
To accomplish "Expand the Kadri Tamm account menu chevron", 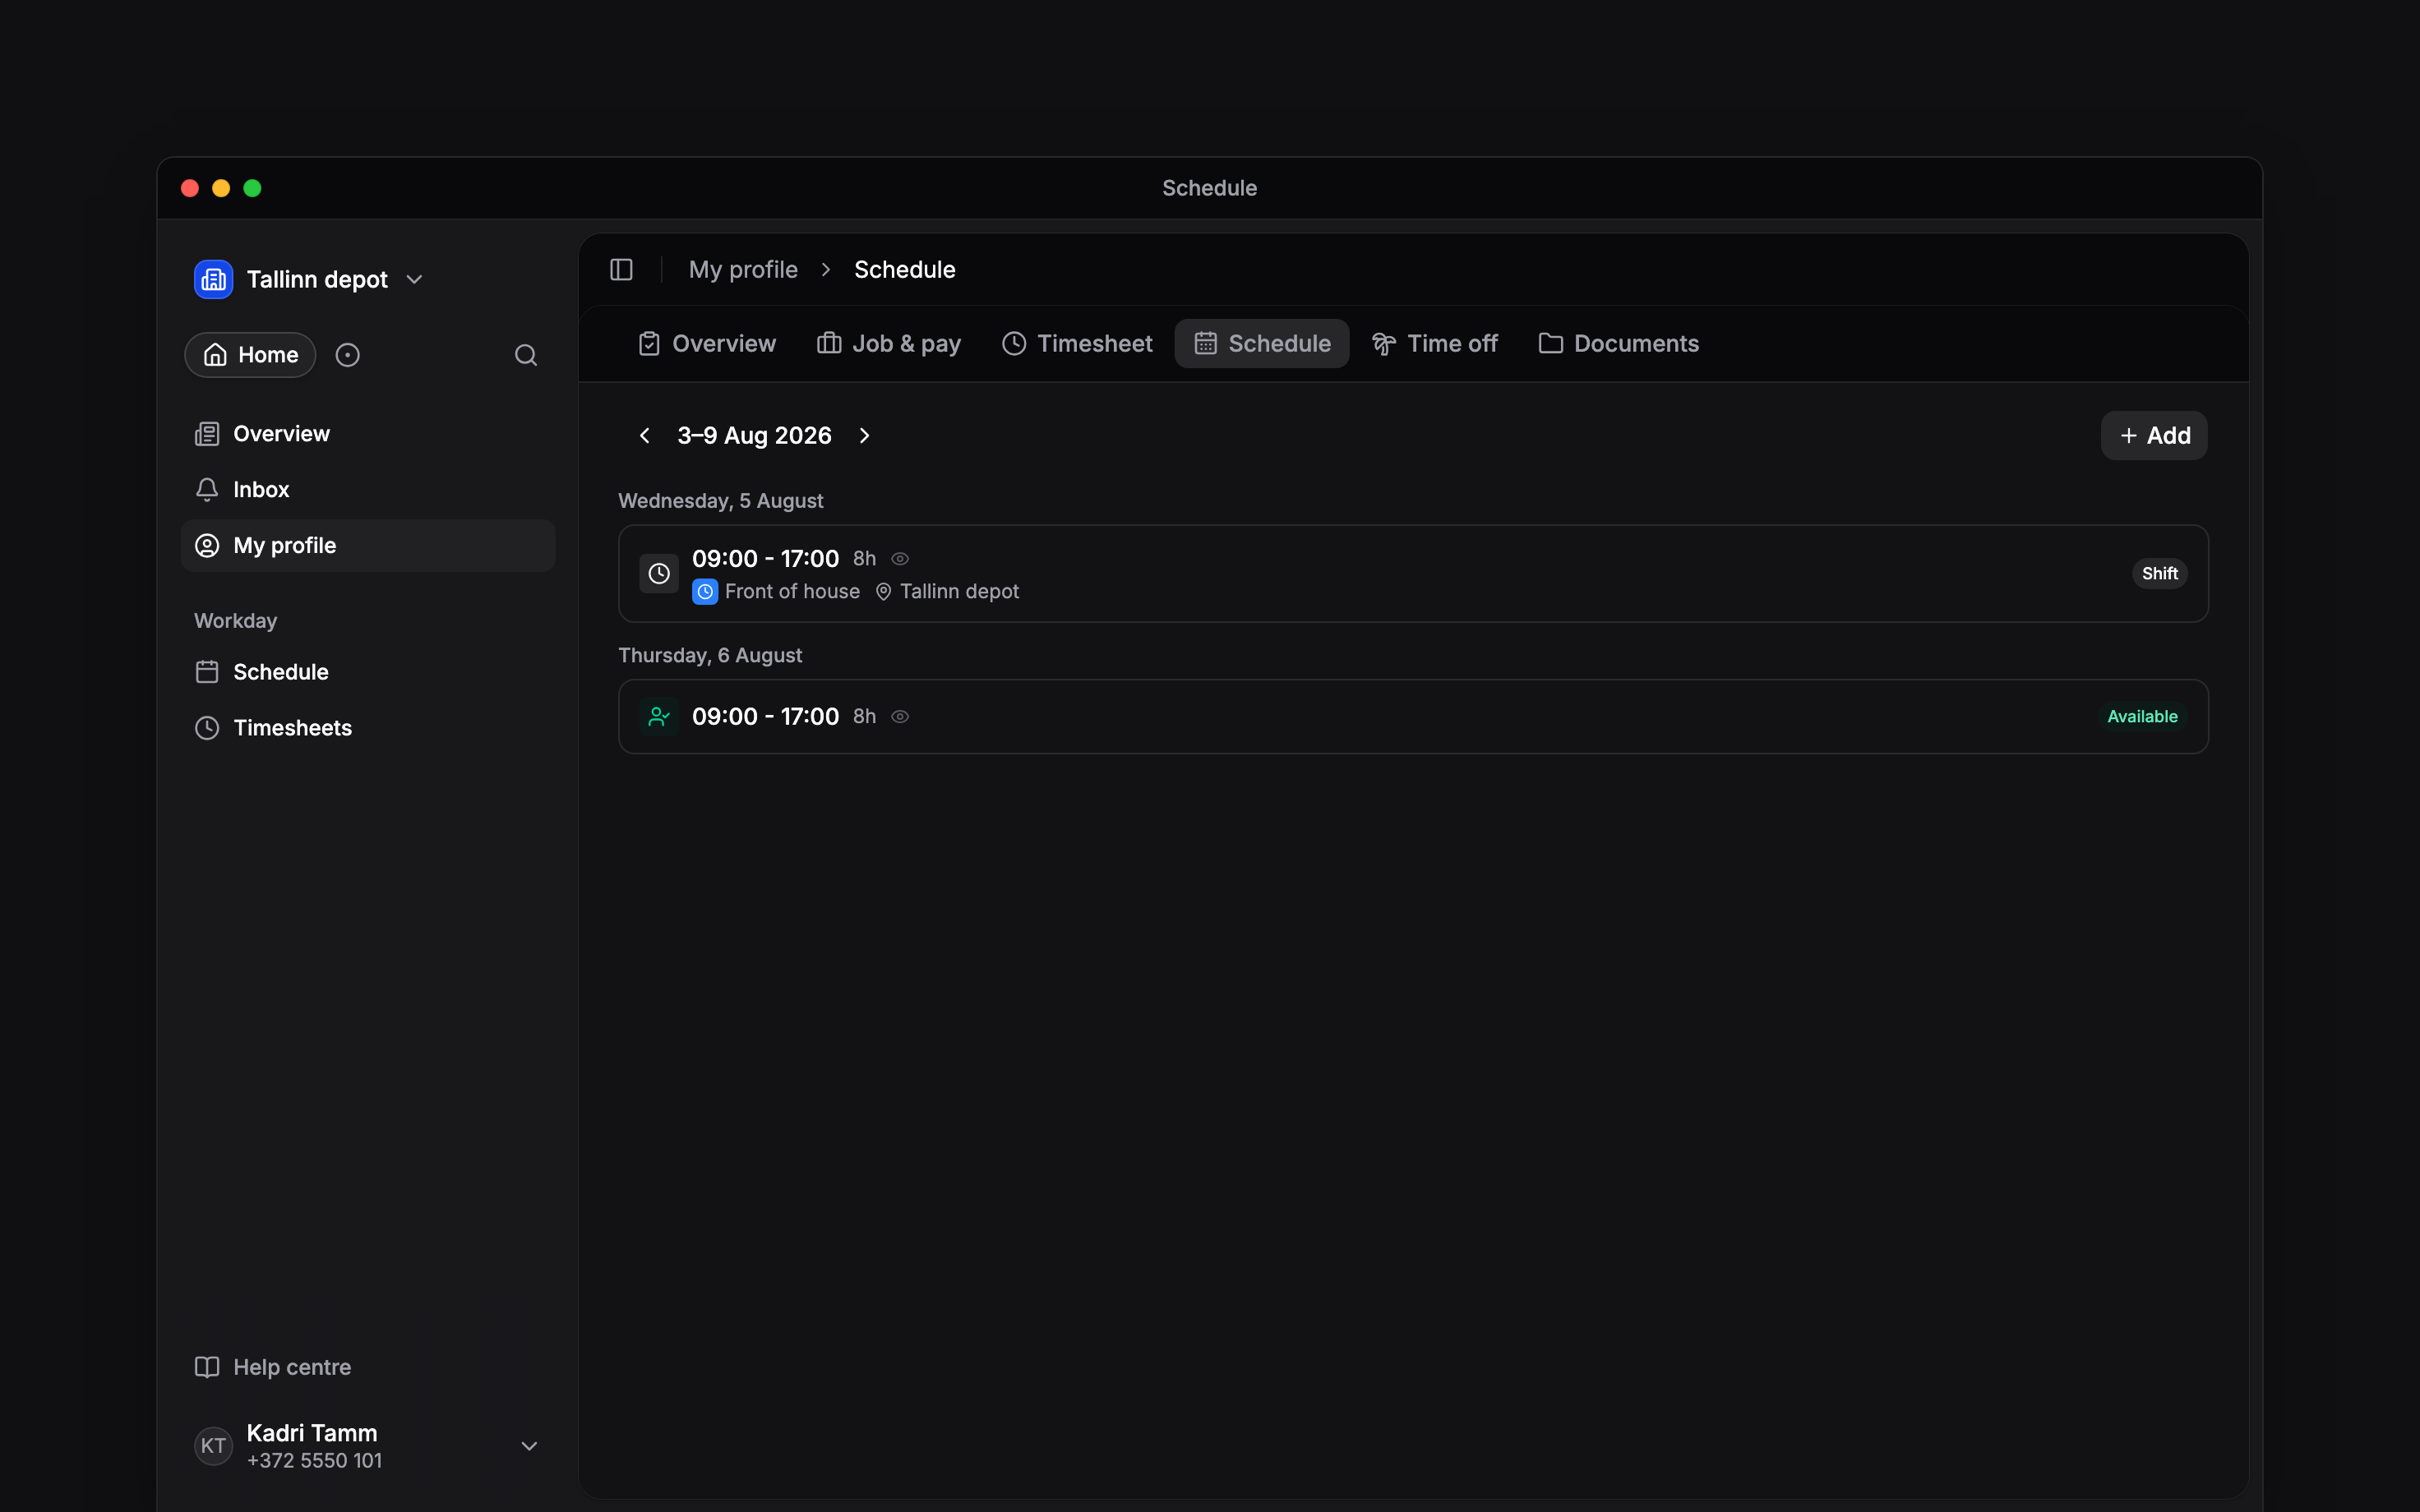I will (x=530, y=1446).
